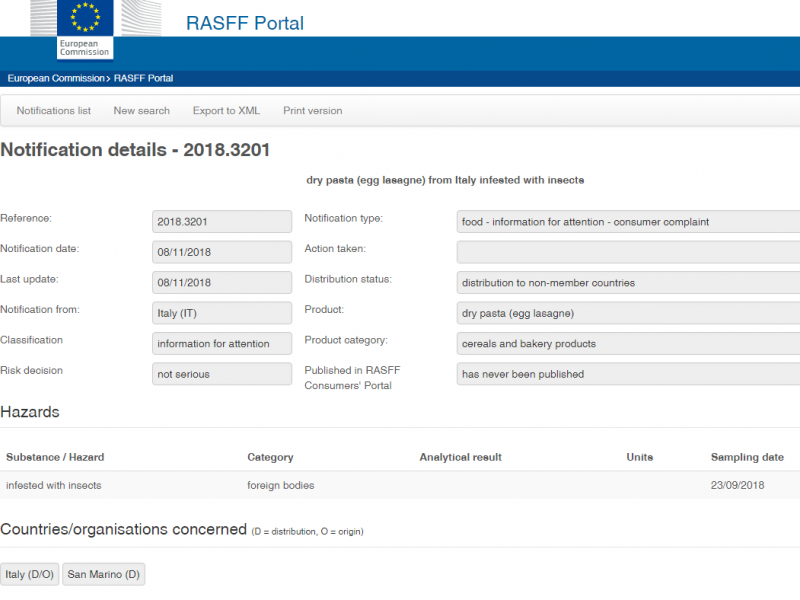The width and height of the screenshot is (800, 600).
Task: Click the Published in RASFF Consumers' Portal label
Action: click(x=353, y=378)
